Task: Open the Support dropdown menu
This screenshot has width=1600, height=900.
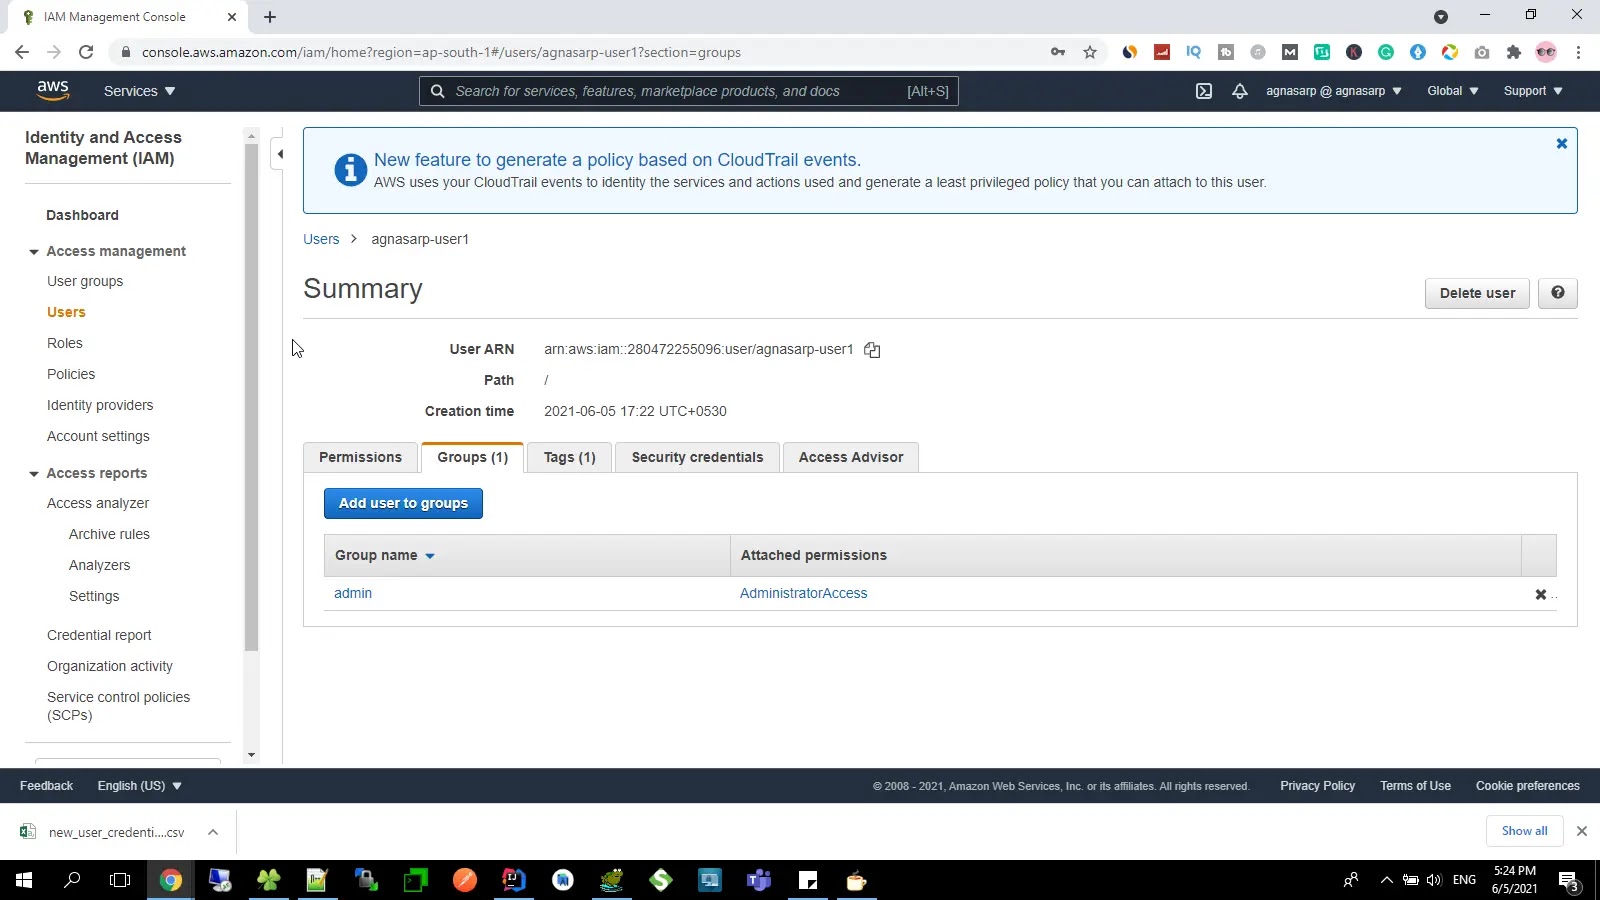Action: (1533, 91)
